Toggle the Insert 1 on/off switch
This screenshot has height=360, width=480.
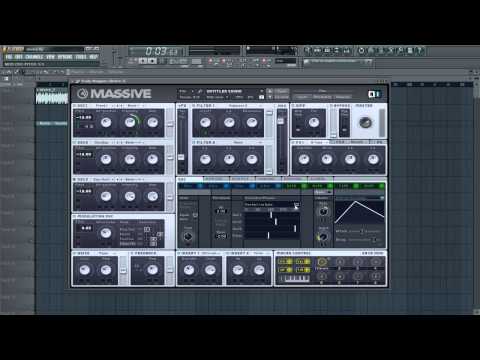click(179, 253)
